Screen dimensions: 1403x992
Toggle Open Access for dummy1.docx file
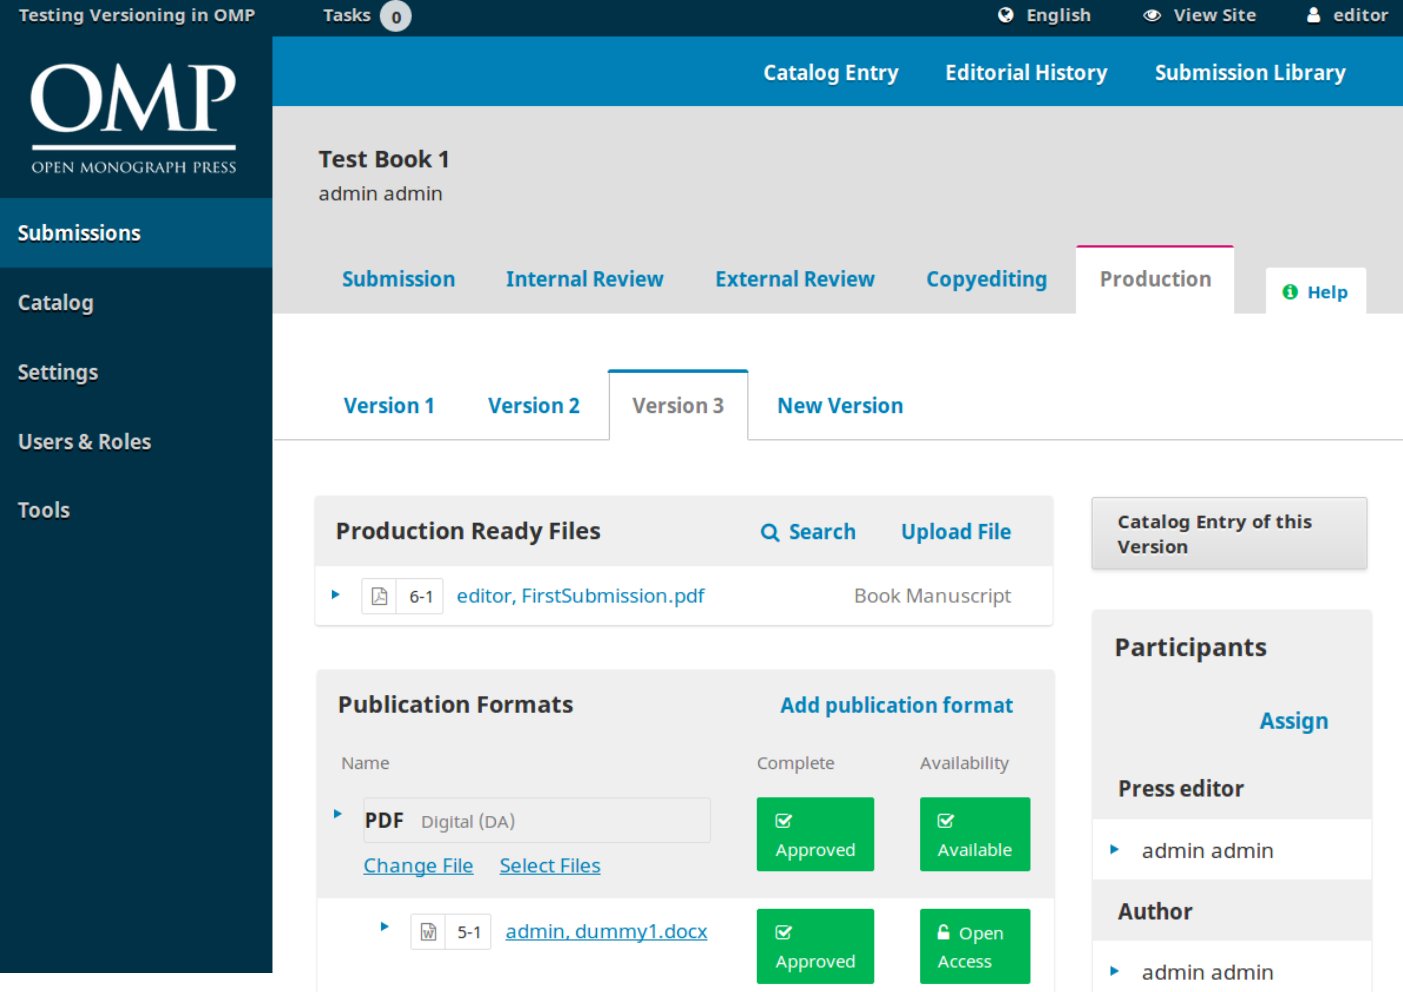coord(975,946)
